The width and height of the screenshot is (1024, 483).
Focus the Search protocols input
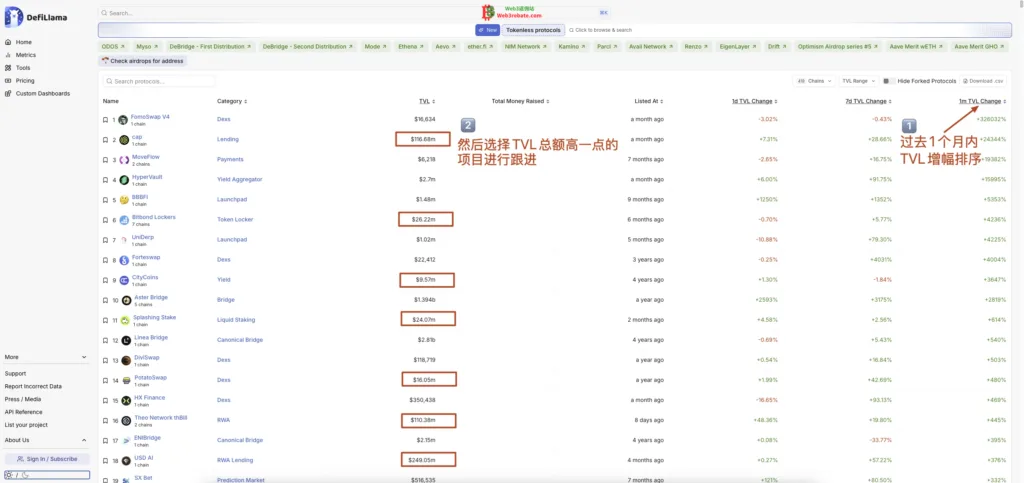point(159,82)
